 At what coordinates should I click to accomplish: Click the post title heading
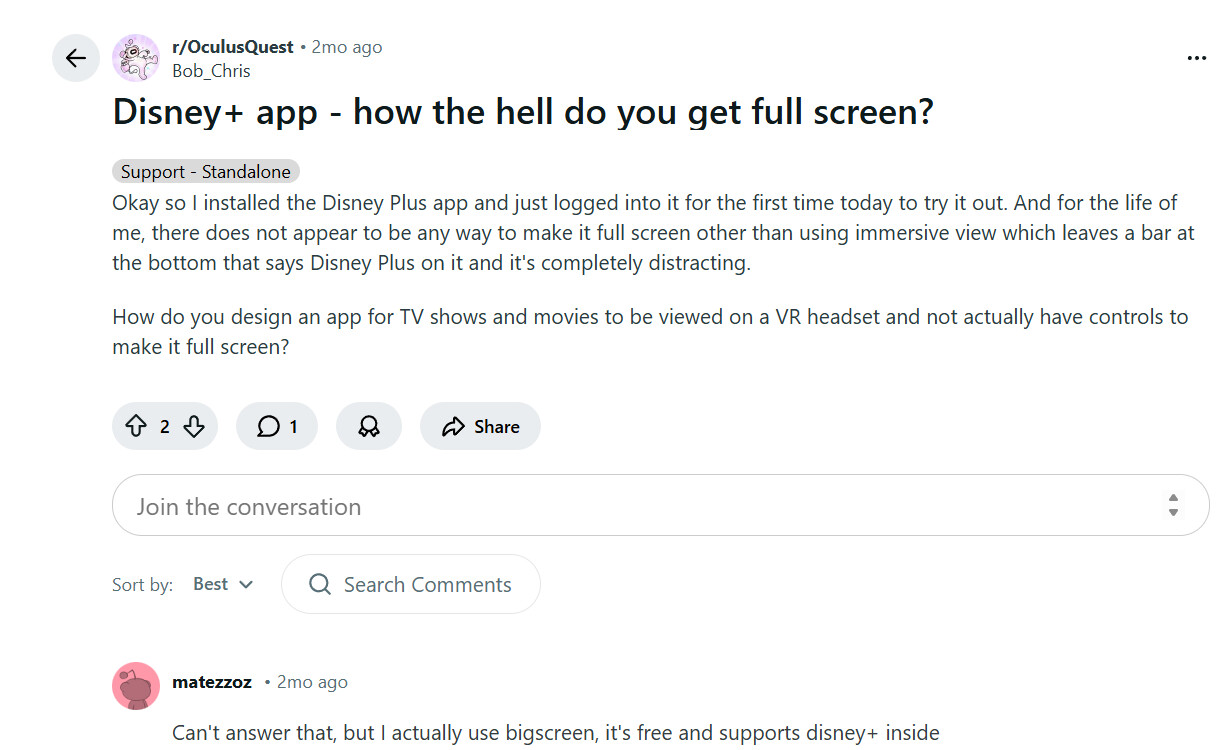point(522,112)
